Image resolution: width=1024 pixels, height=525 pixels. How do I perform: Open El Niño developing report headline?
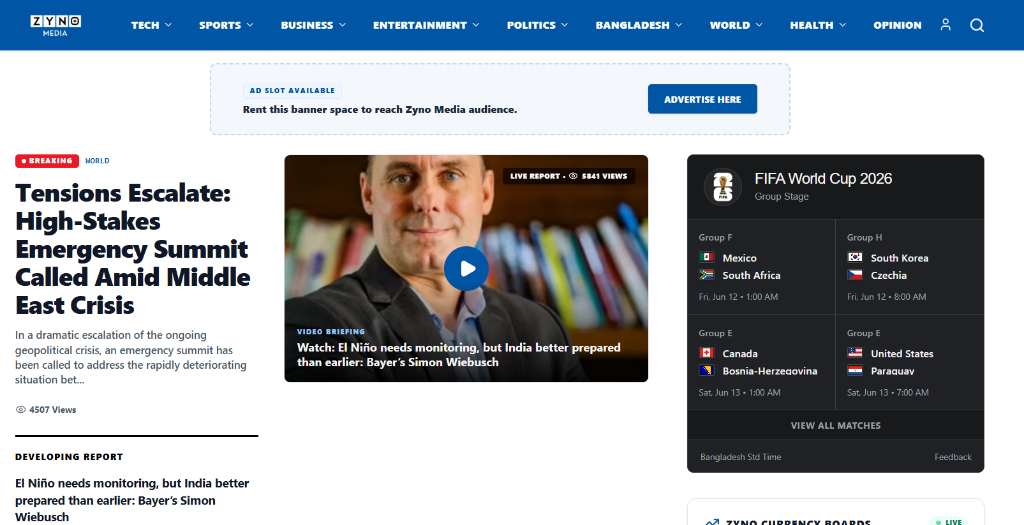click(x=132, y=500)
